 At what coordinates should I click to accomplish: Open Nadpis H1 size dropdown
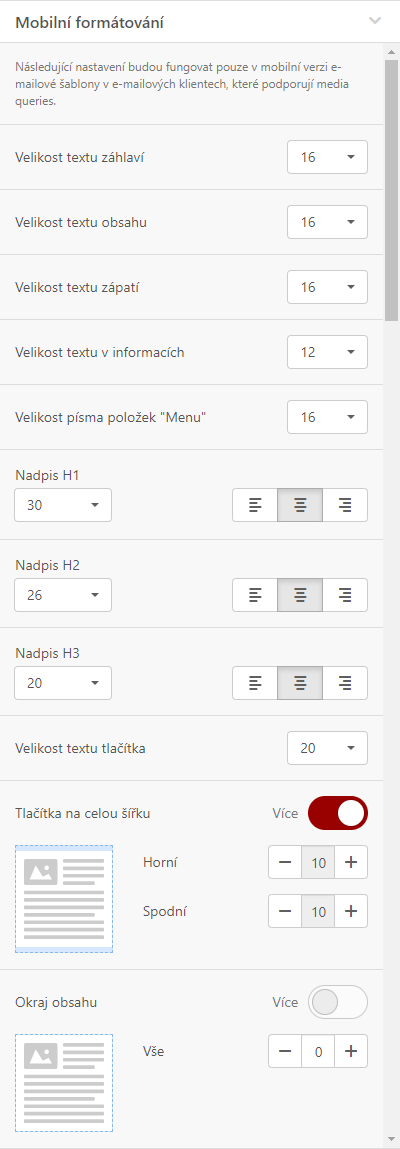click(63, 505)
